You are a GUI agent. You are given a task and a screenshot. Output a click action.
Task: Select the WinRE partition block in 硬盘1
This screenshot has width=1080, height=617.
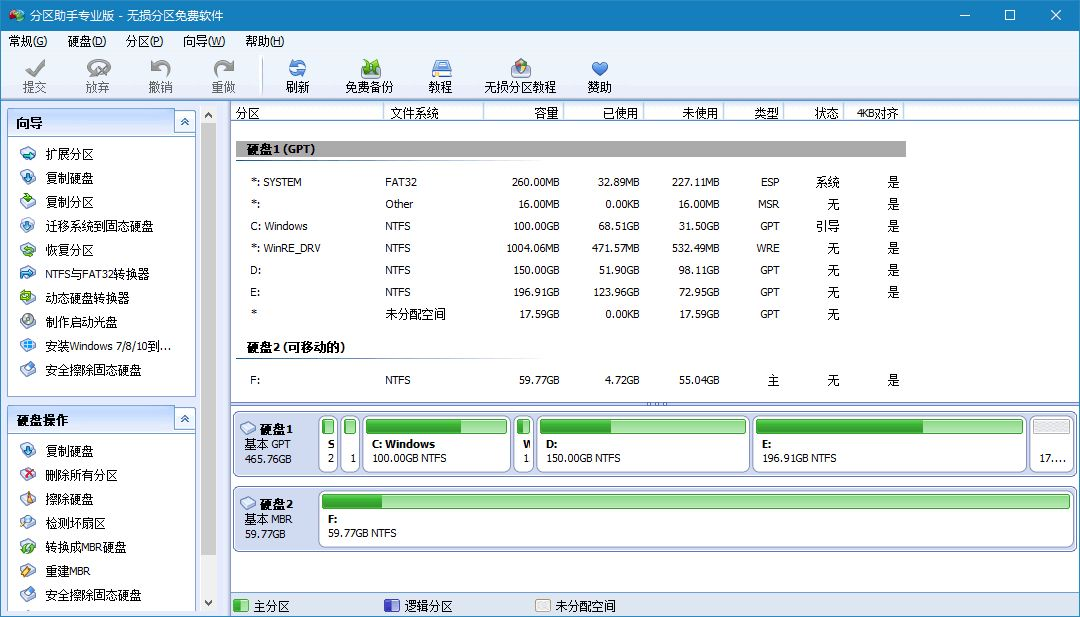tap(524, 444)
